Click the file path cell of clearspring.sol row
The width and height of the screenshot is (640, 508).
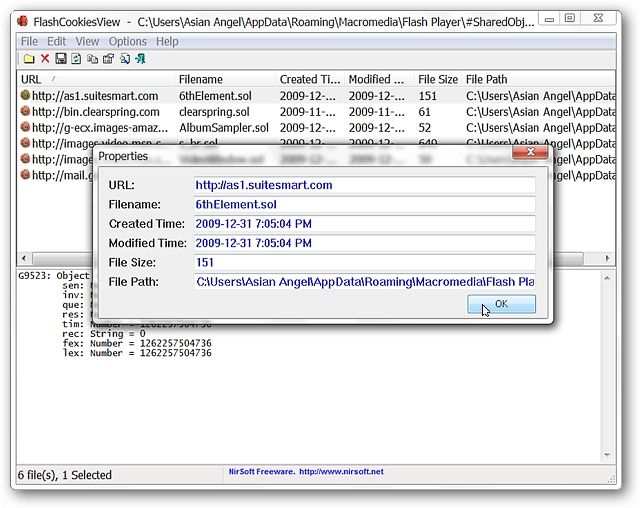click(x=540, y=112)
